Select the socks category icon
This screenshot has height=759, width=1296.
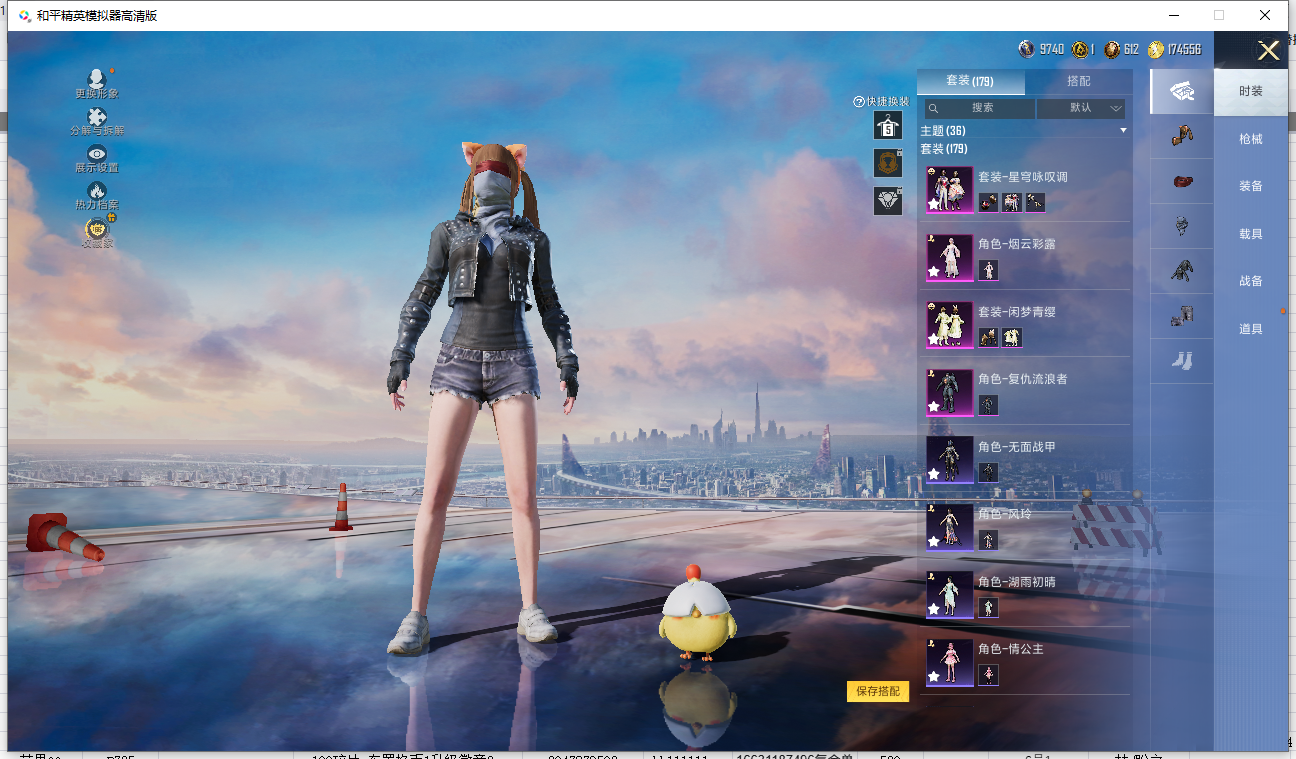coord(1181,360)
